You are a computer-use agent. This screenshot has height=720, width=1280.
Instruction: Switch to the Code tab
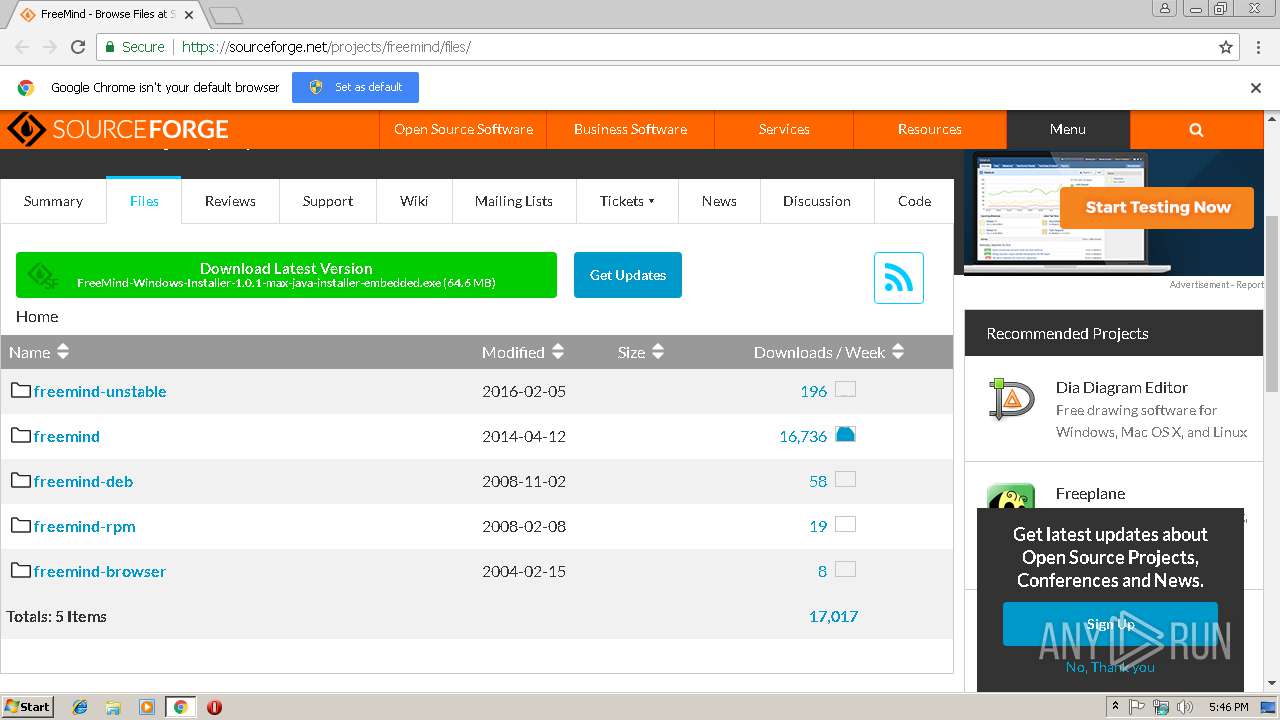(914, 201)
